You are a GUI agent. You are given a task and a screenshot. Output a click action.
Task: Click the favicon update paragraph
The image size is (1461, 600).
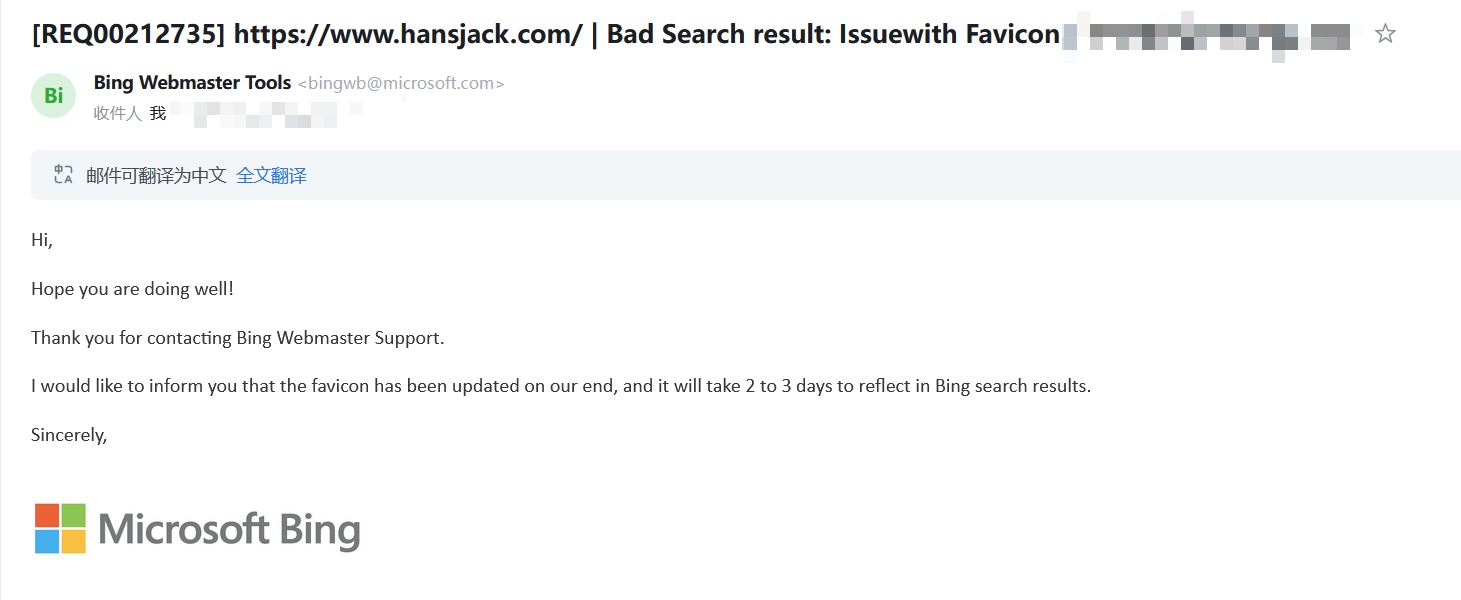click(x=560, y=386)
